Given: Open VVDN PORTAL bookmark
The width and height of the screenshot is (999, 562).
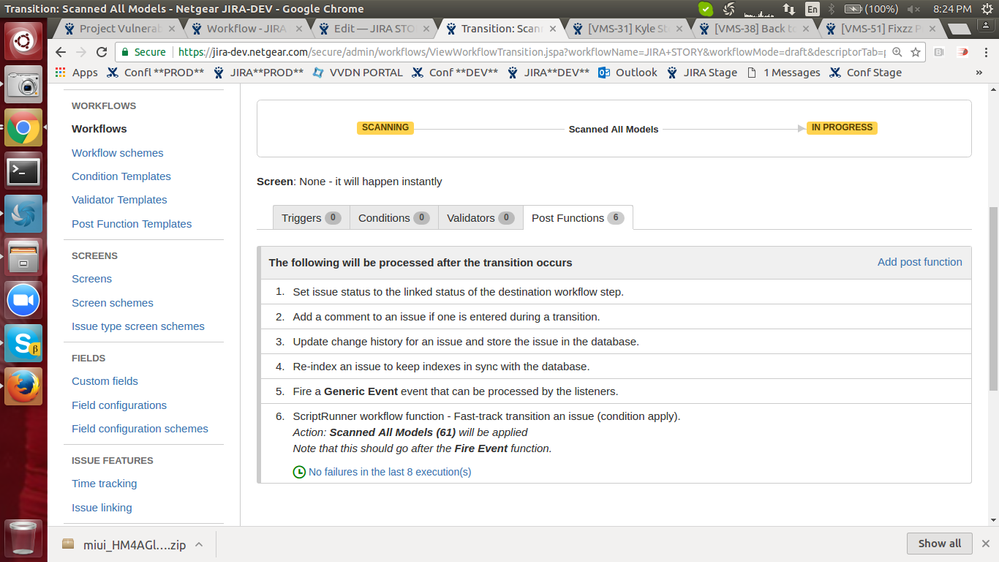Looking at the screenshot, I should pos(357,73).
